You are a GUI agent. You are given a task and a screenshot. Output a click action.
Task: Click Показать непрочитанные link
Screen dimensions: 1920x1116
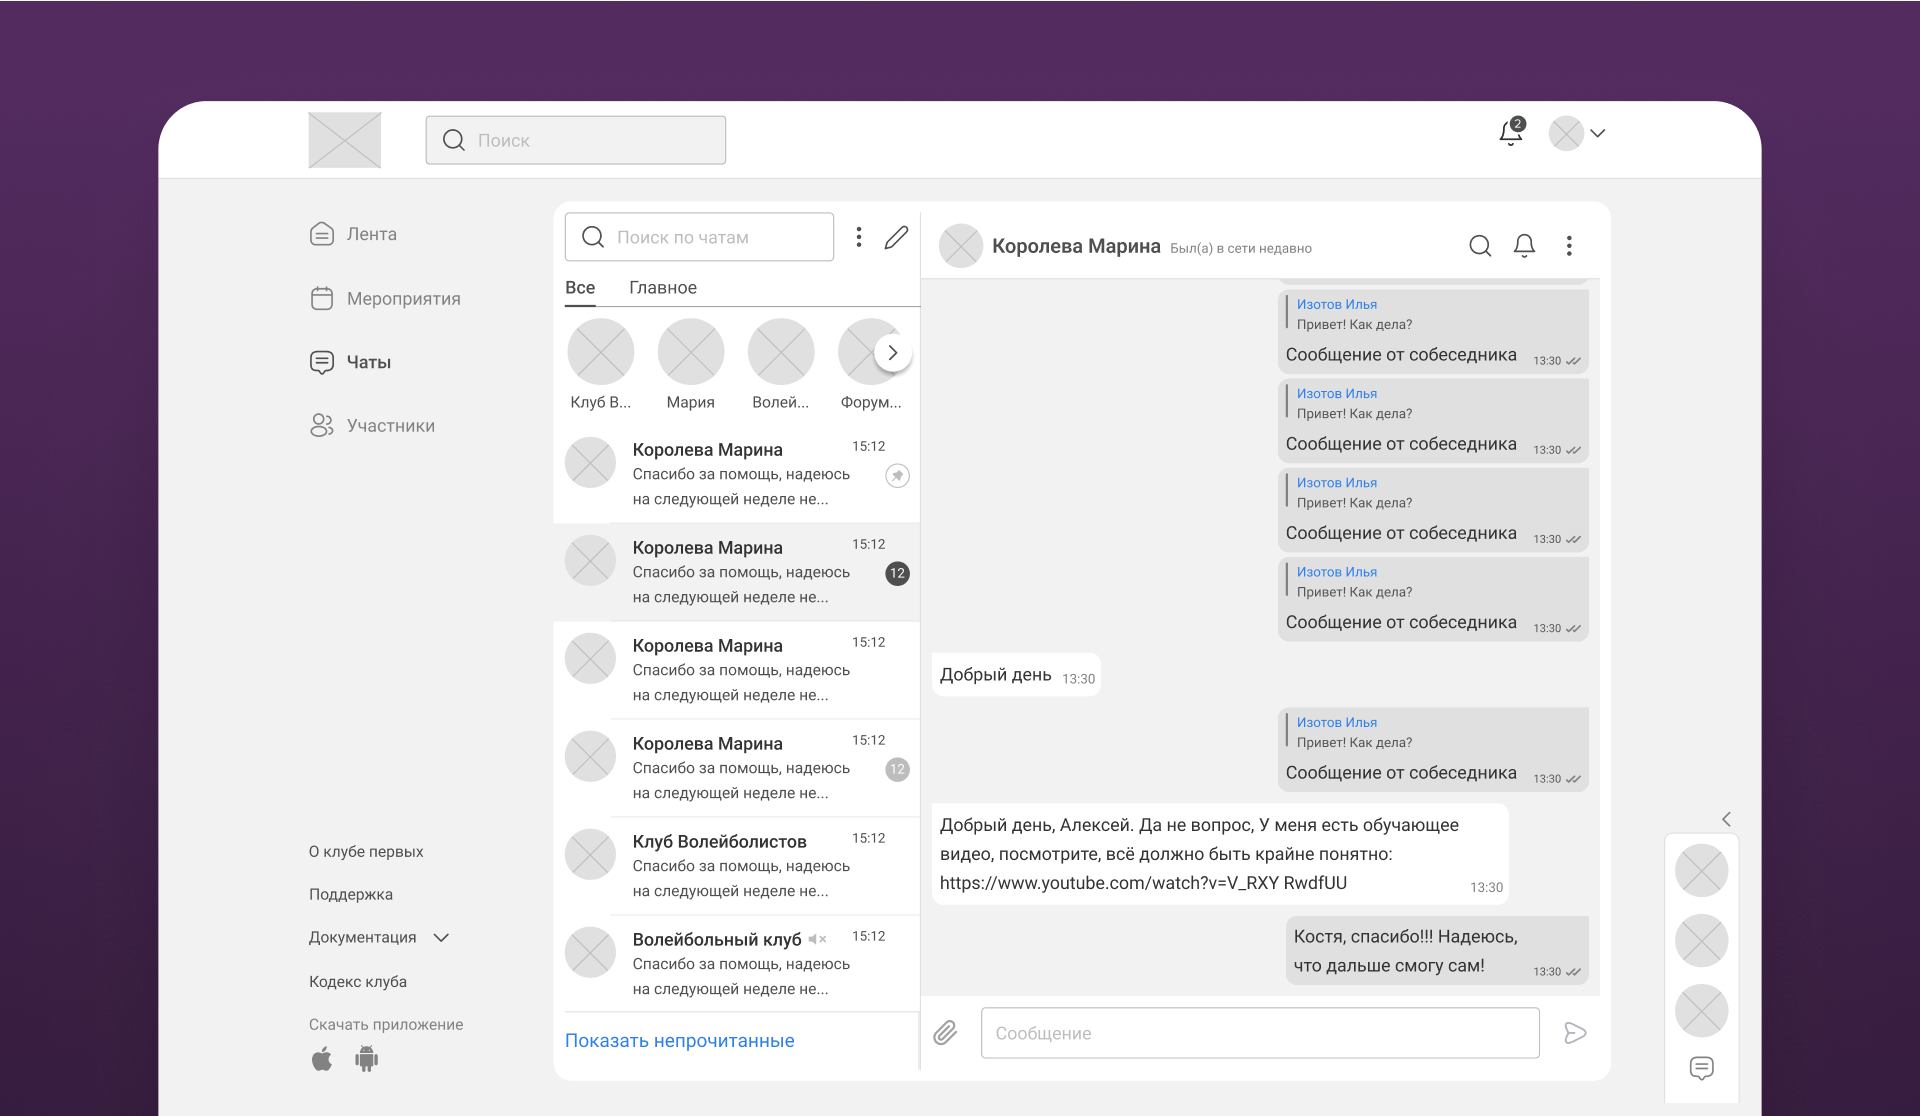click(679, 1041)
